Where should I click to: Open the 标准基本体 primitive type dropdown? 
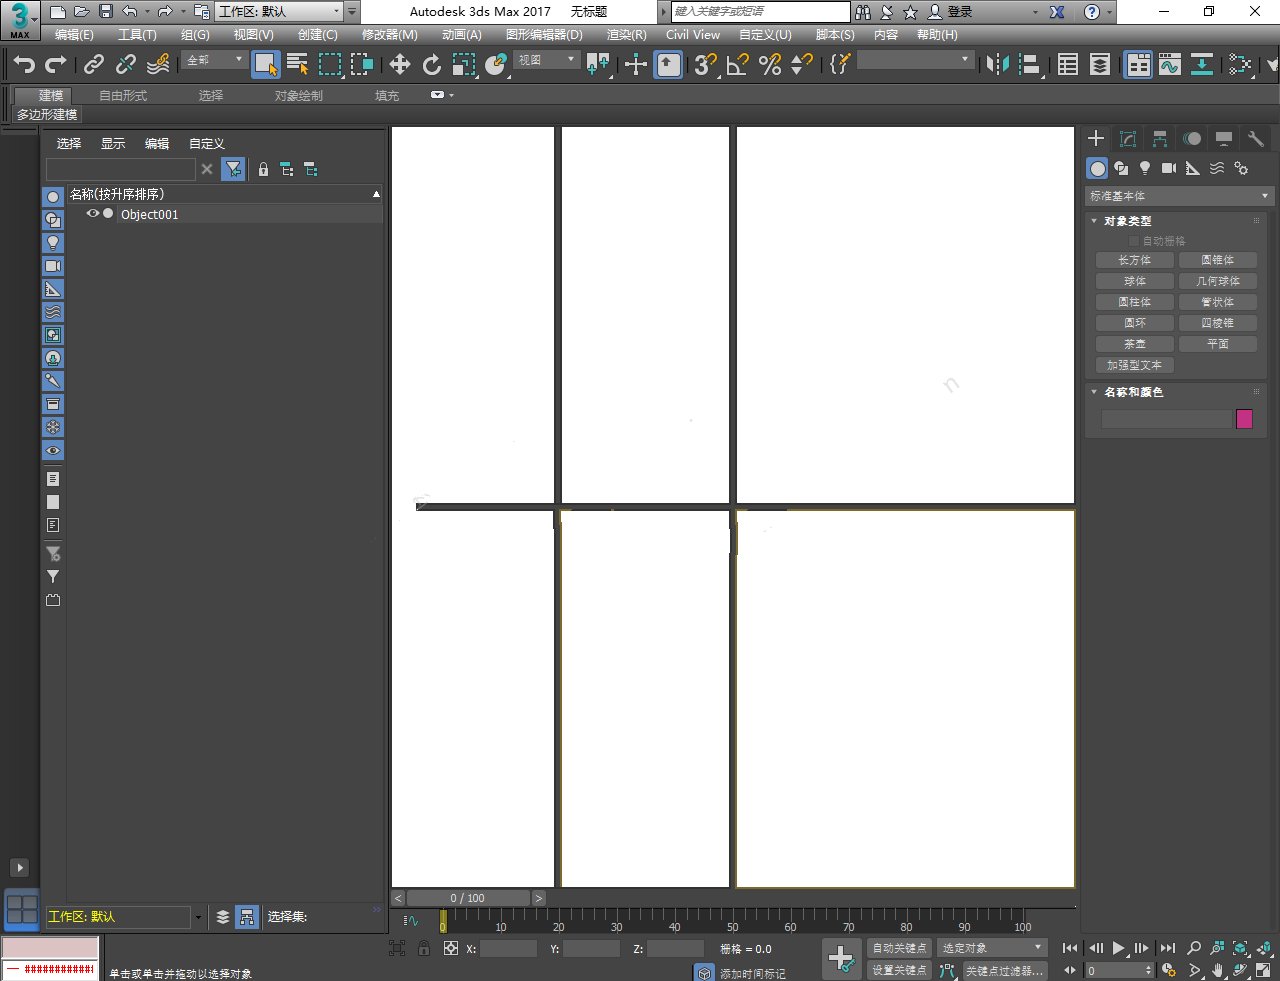(x=1179, y=196)
